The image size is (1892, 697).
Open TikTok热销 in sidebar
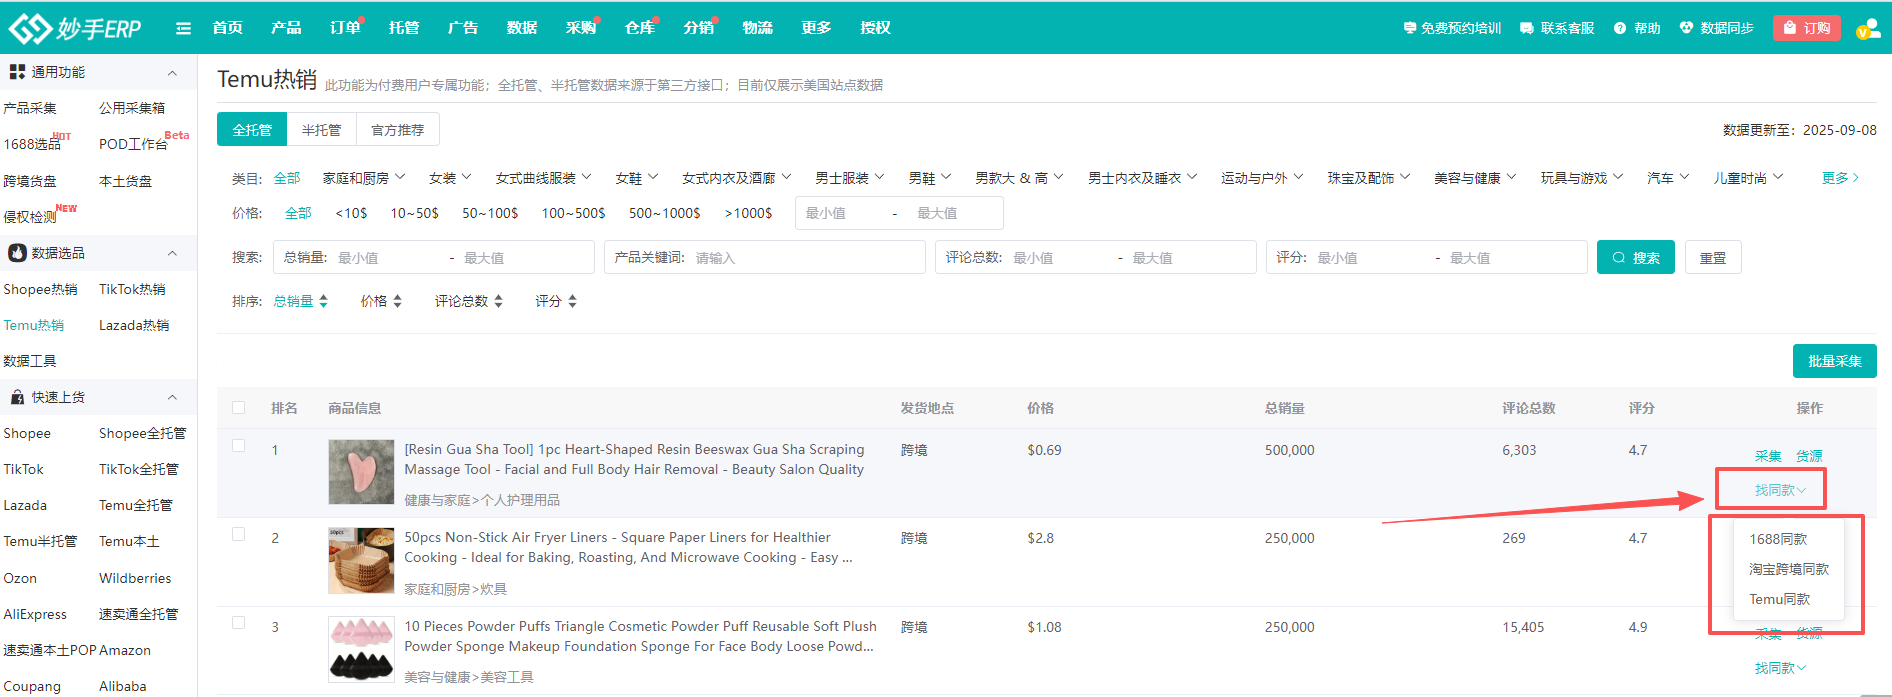click(x=132, y=289)
